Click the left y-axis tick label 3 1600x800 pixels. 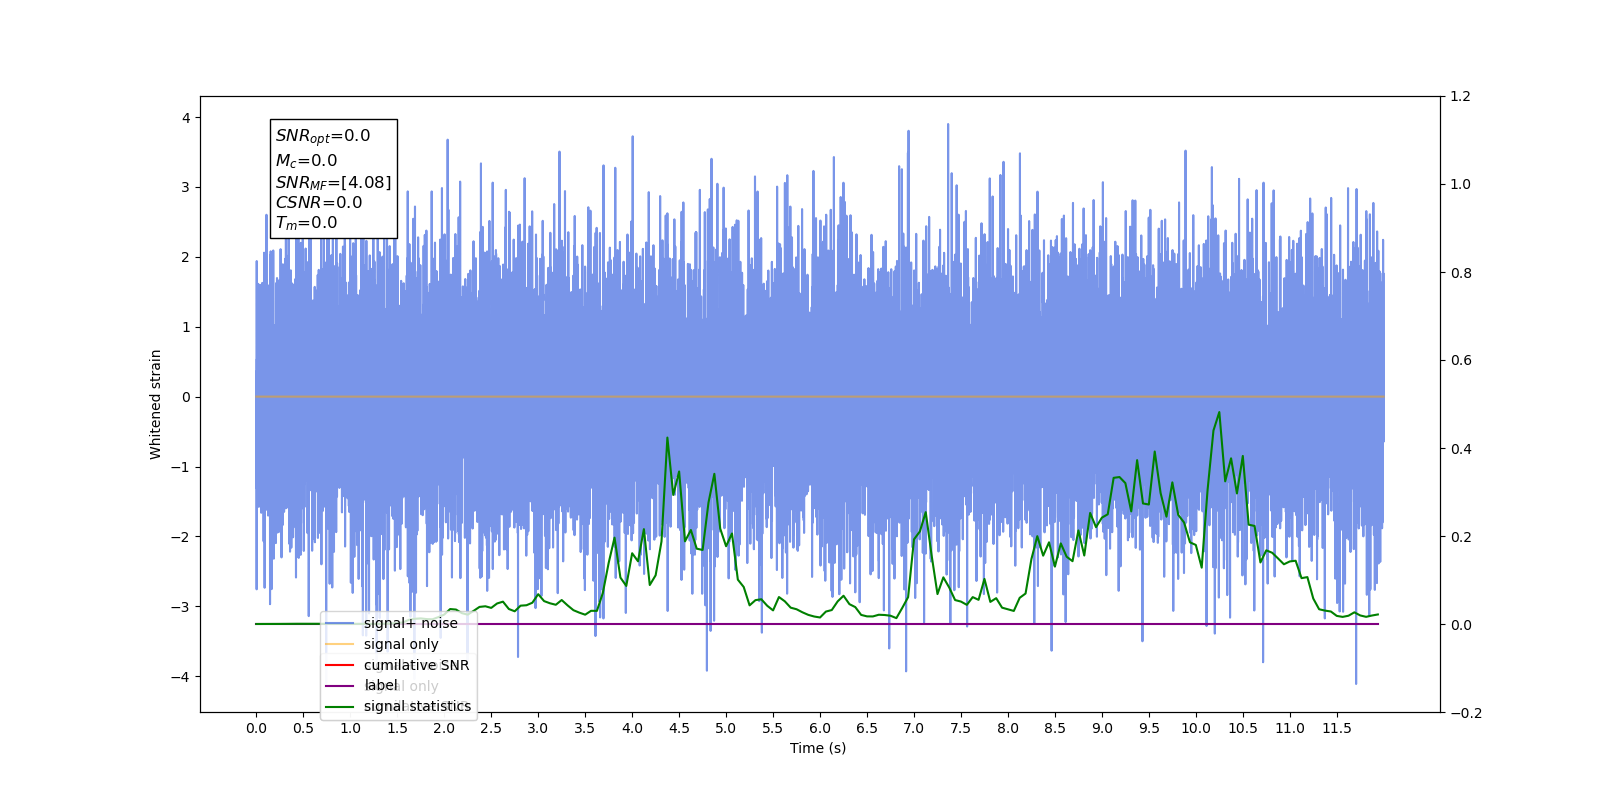pos(185,188)
